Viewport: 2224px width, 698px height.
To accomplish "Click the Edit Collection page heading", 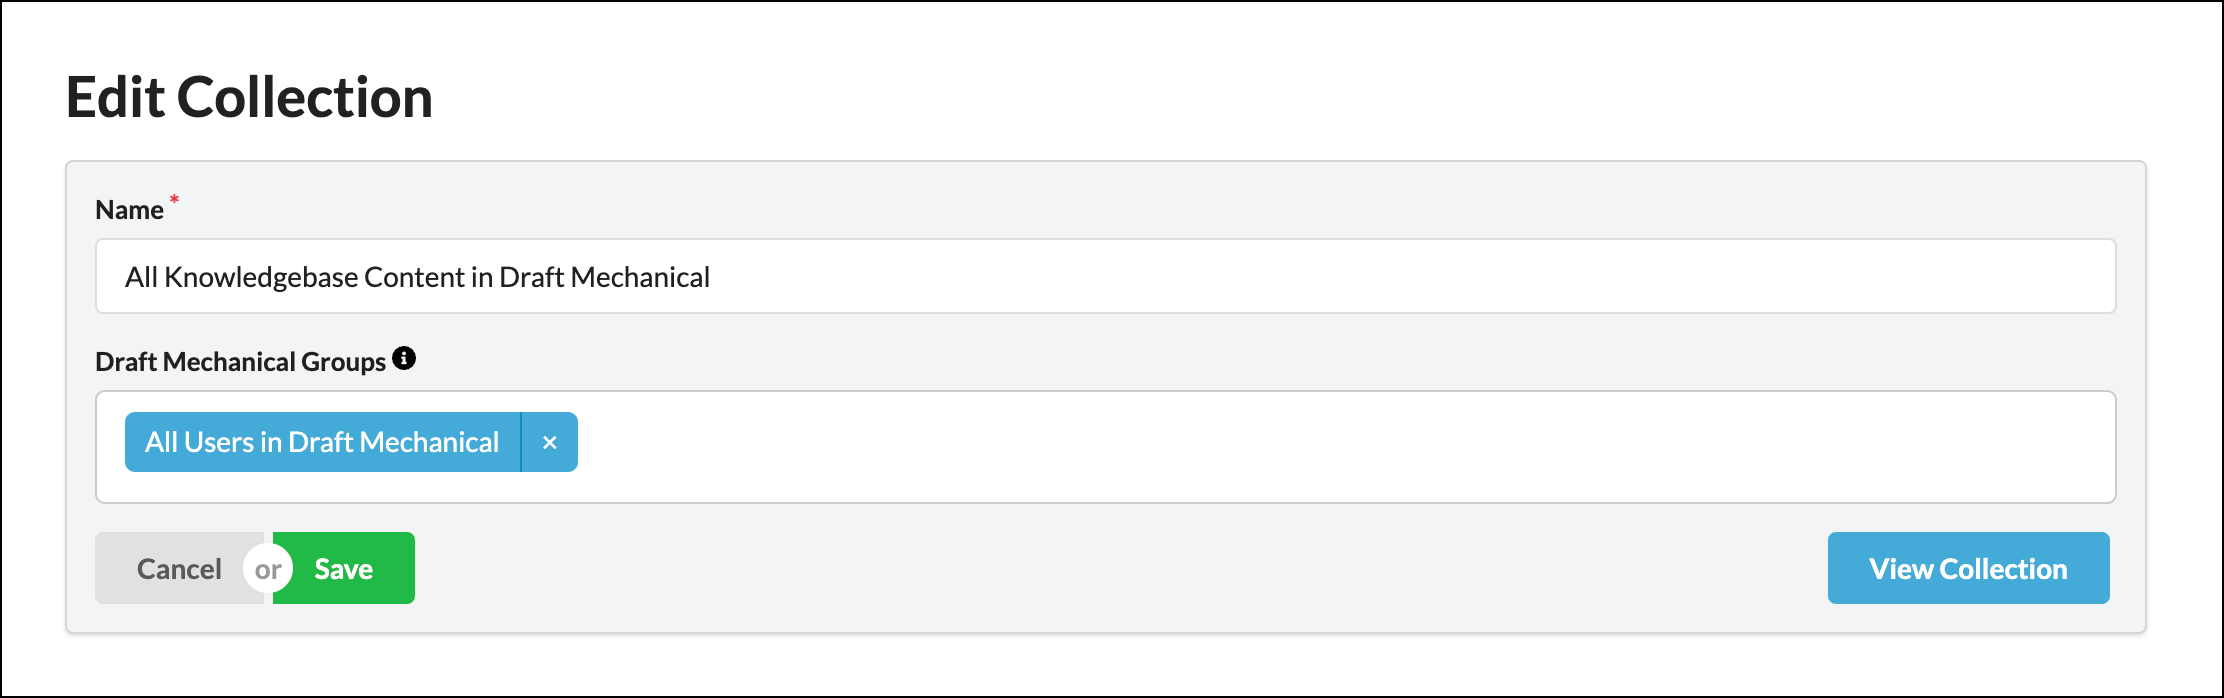I will pyautogui.click(x=249, y=98).
